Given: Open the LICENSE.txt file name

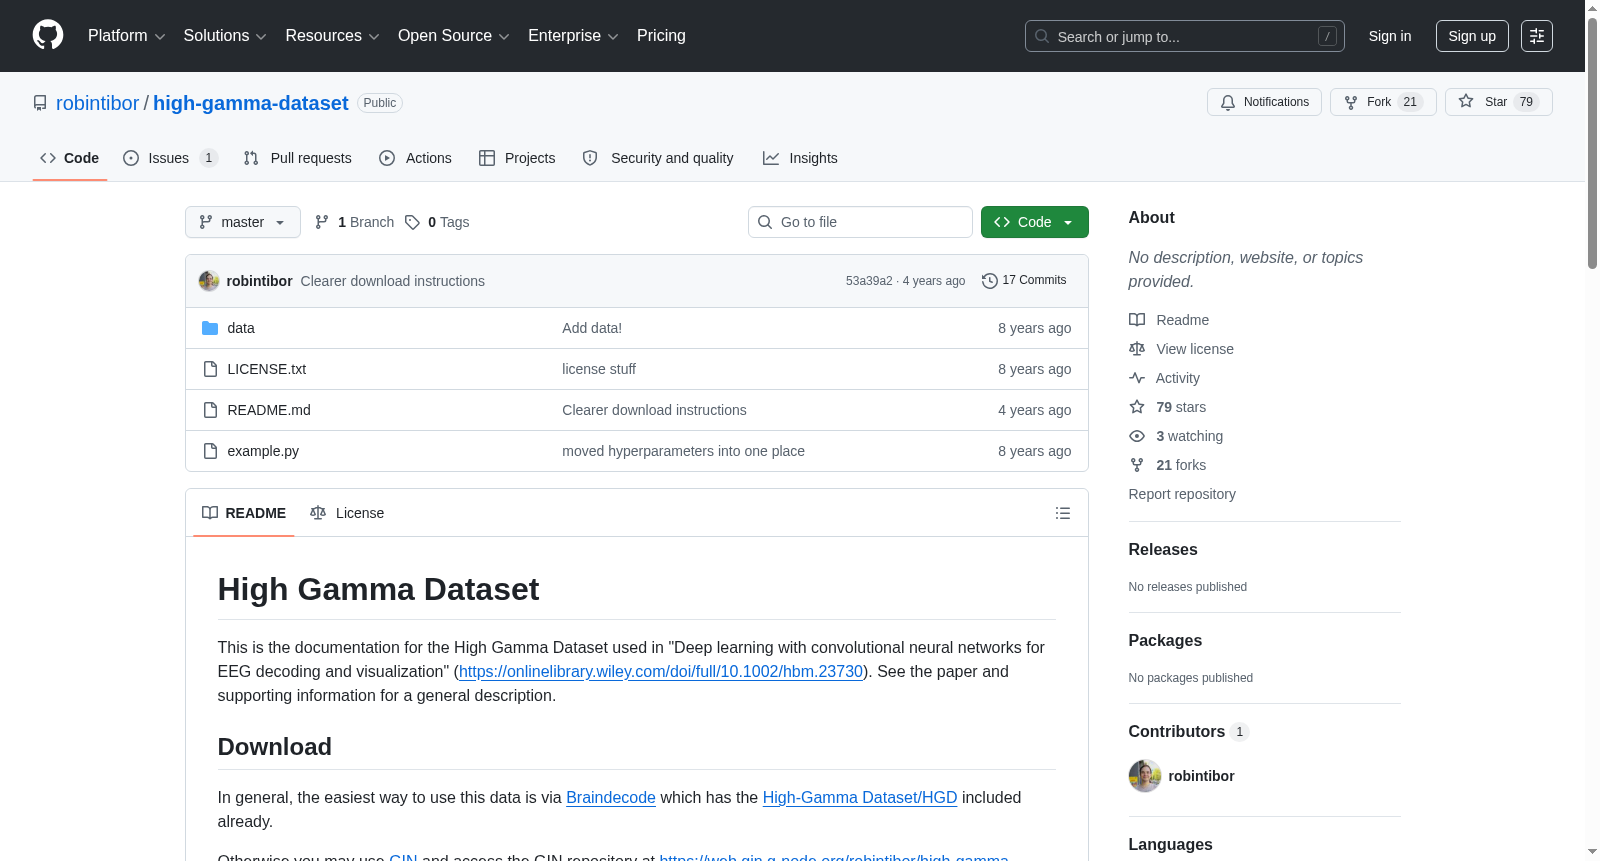Looking at the screenshot, I should [267, 369].
